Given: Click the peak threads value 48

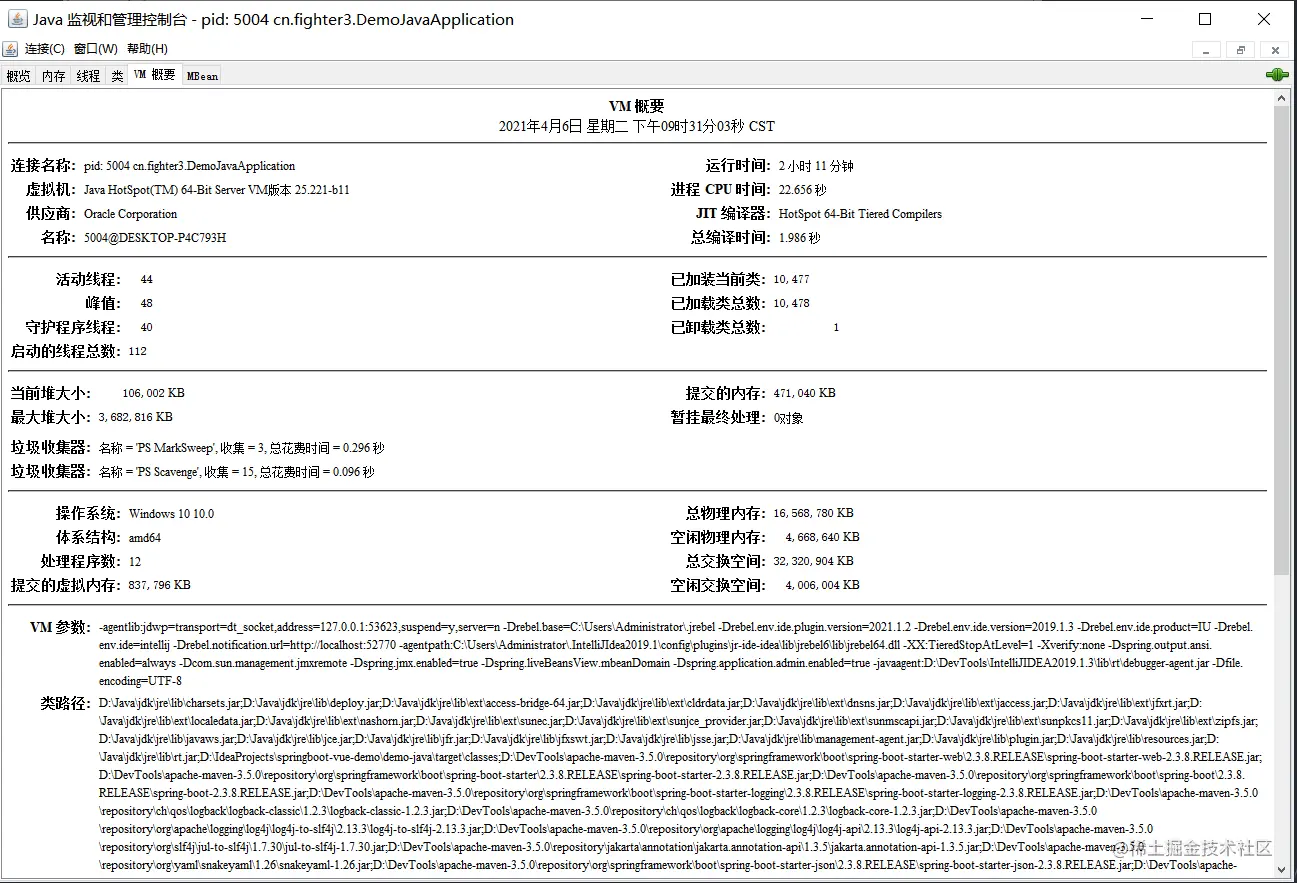Looking at the screenshot, I should pyautogui.click(x=147, y=304).
